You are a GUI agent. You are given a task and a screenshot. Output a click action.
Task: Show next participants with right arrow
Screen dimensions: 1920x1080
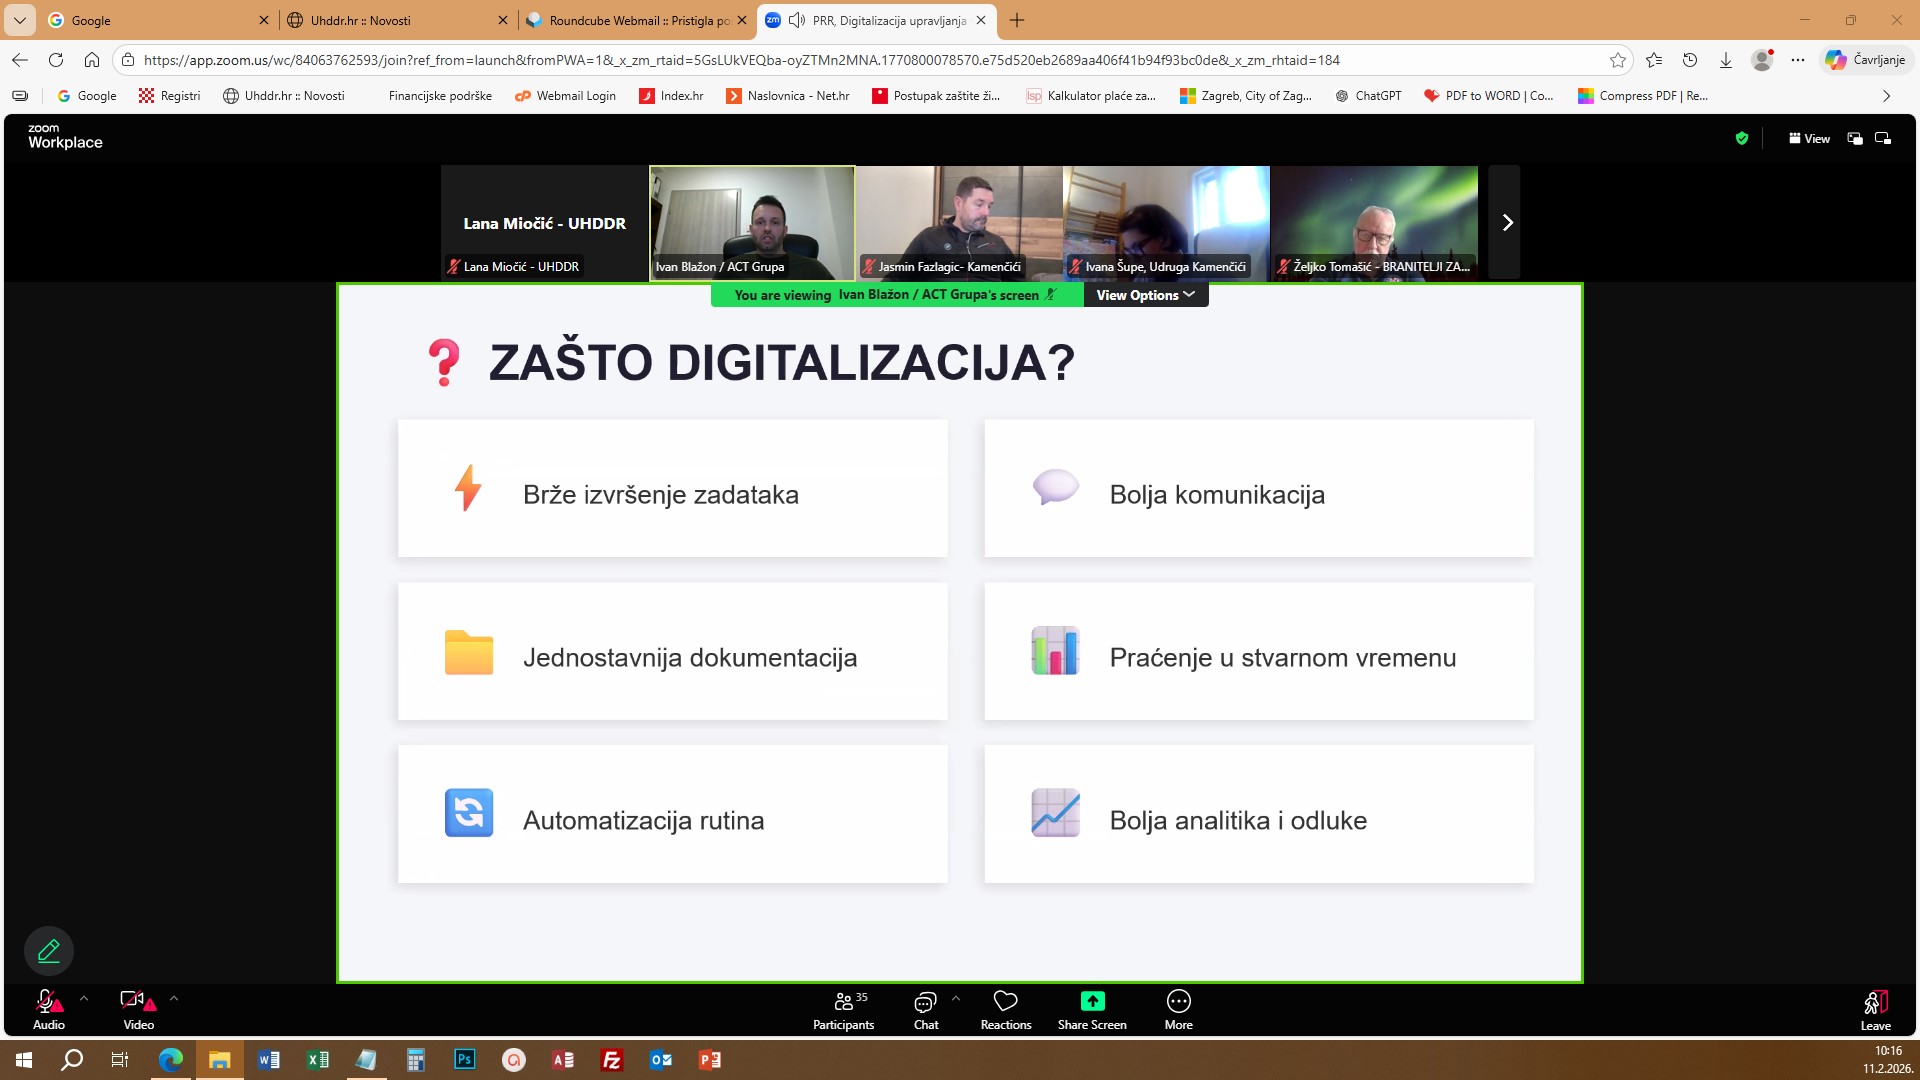point(1506,222)
